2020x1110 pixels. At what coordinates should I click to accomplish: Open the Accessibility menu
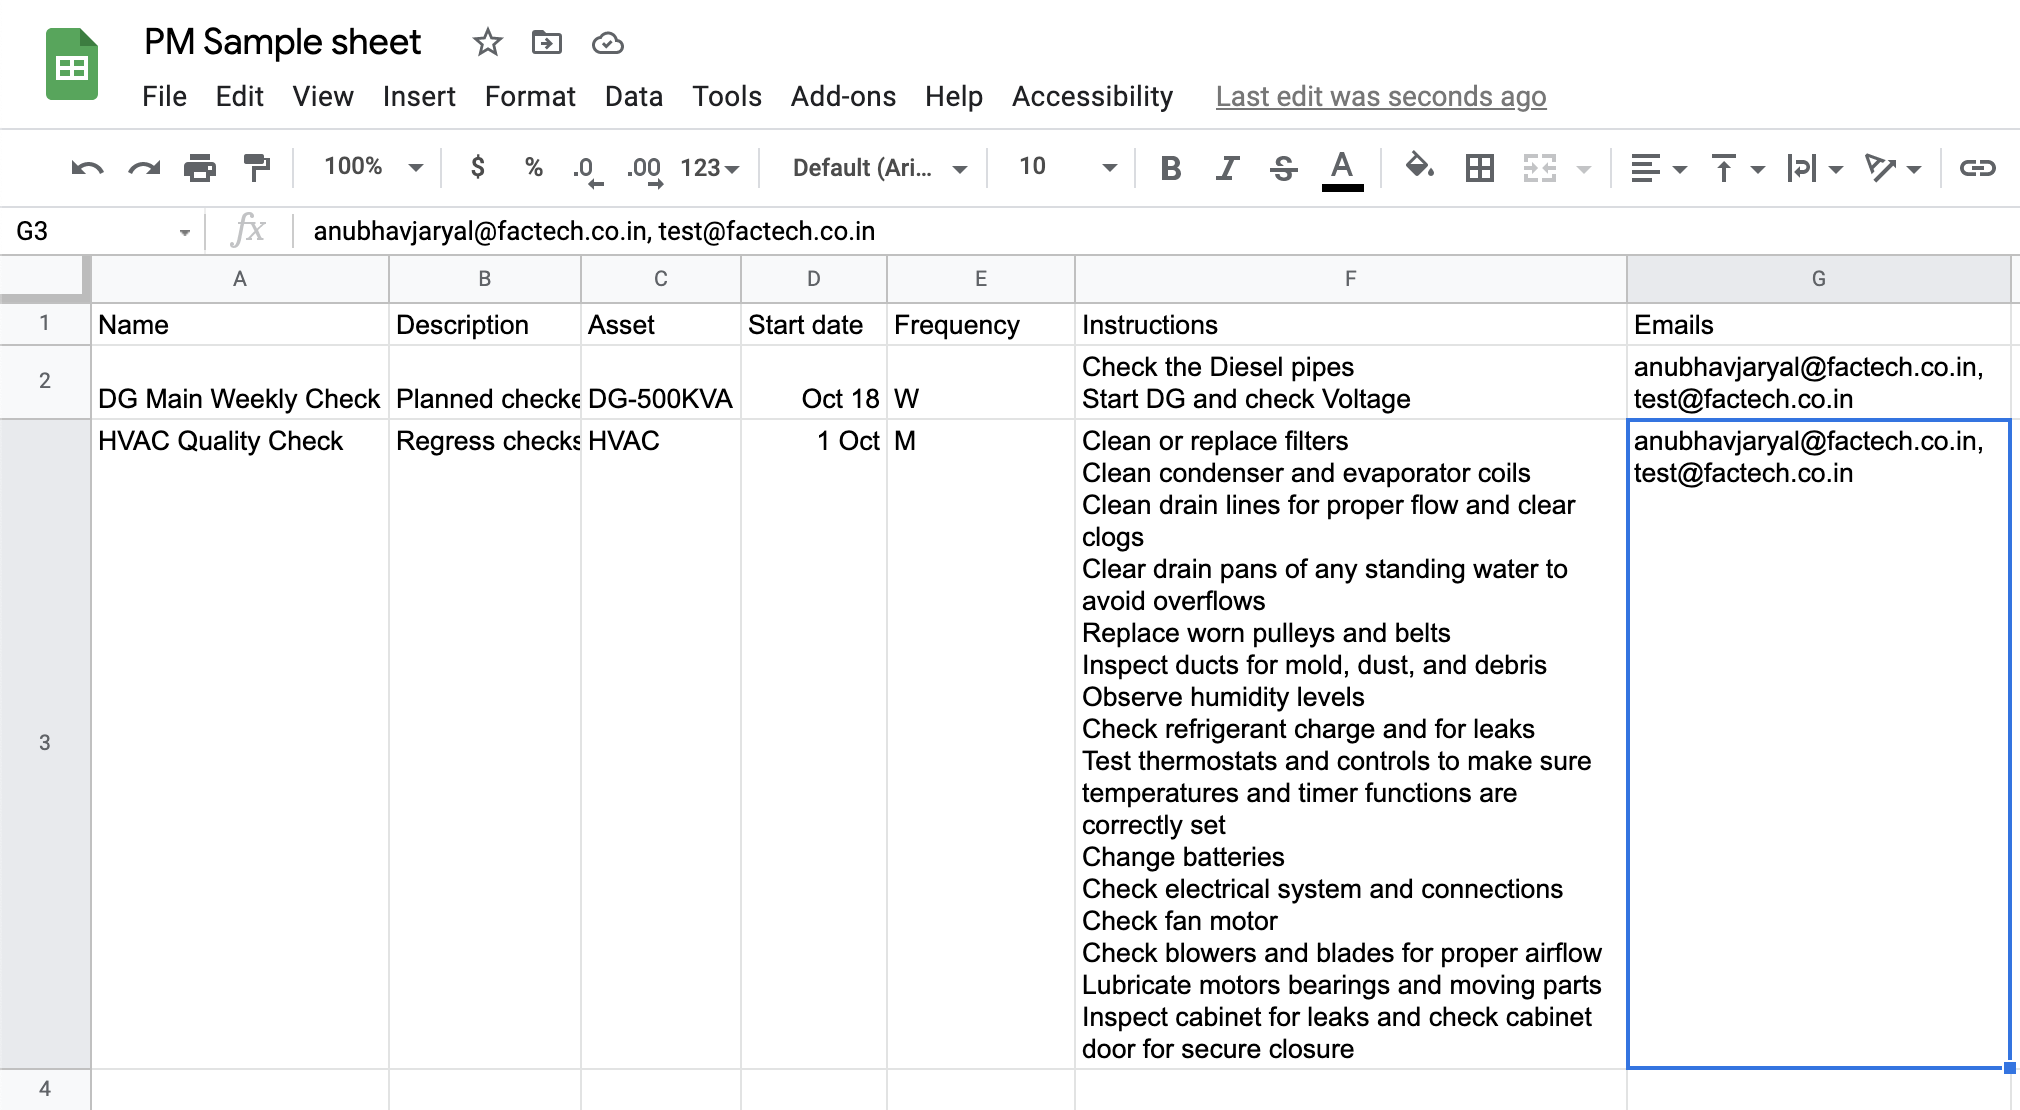click(1092, 97)
